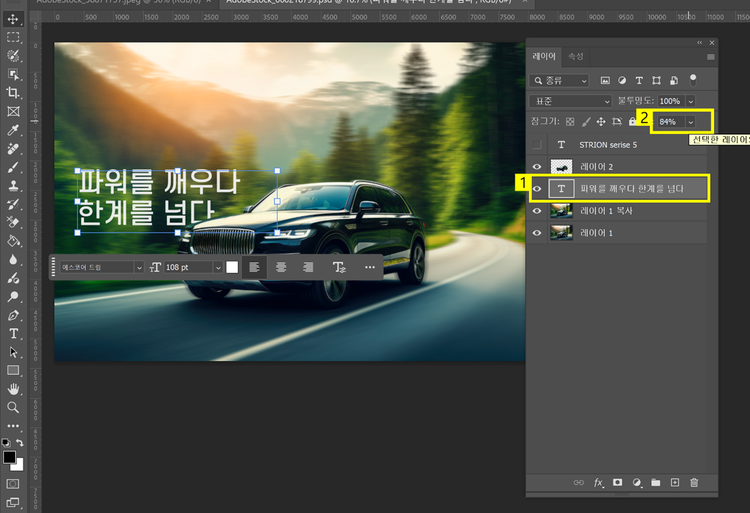Image resolution: width=750 pixels, height=513 pixels.
Task: Left align the text
Action: (x=254, y=267)
